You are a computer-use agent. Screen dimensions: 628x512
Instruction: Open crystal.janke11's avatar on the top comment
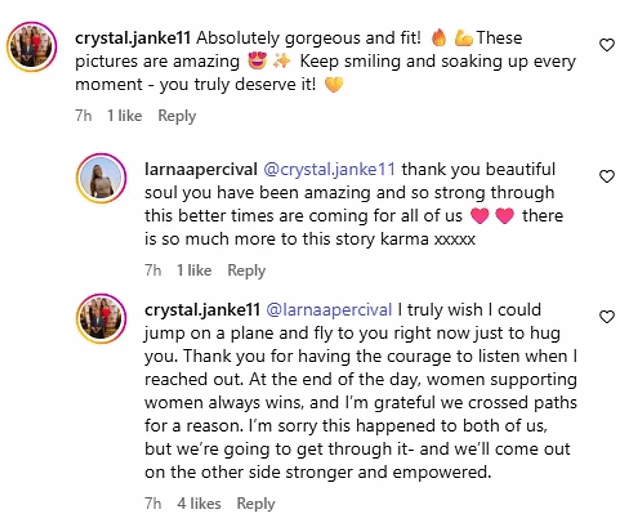[28, 47]
